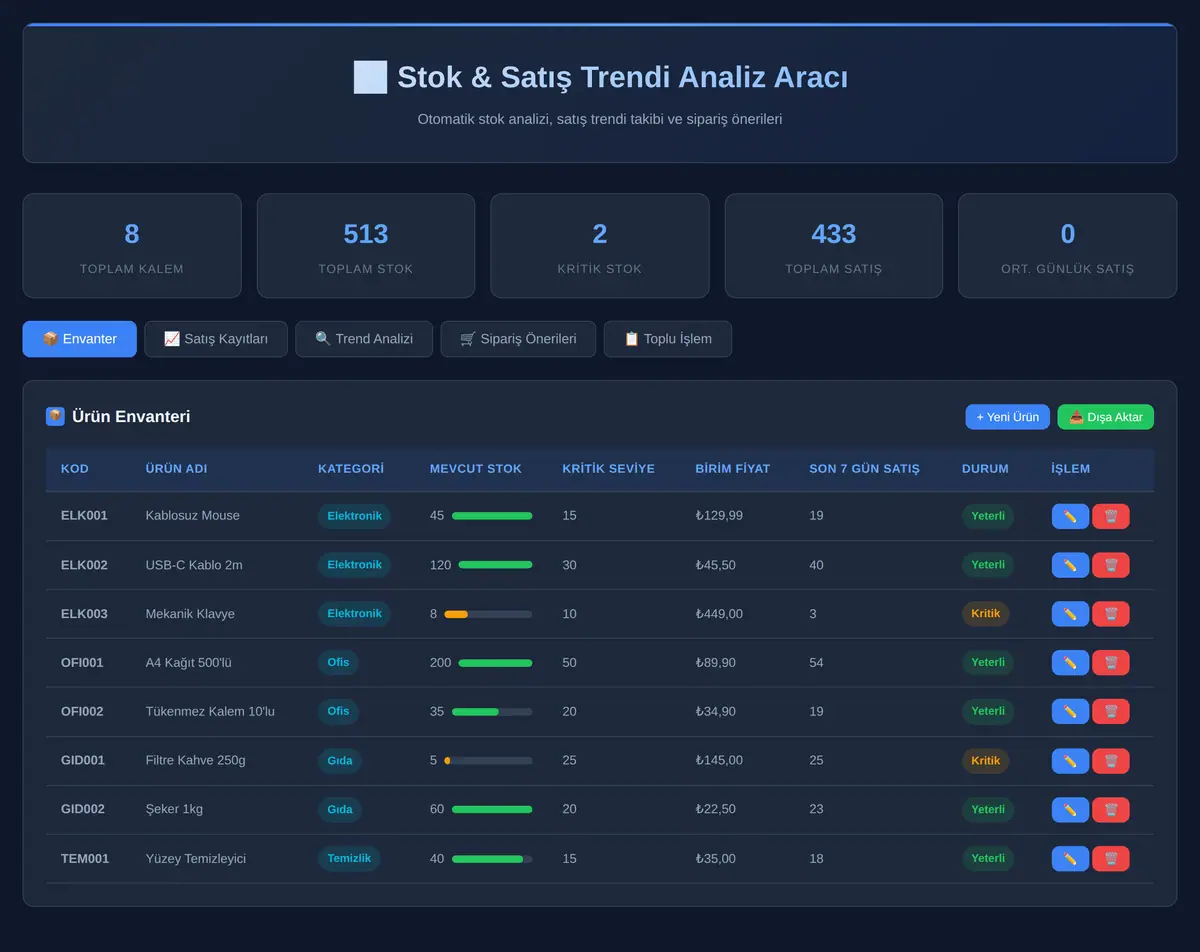Click the Toplam Satış stat card
This screenshot has height=952, width=1200.
pyautogui.click(x=834, y=246)
